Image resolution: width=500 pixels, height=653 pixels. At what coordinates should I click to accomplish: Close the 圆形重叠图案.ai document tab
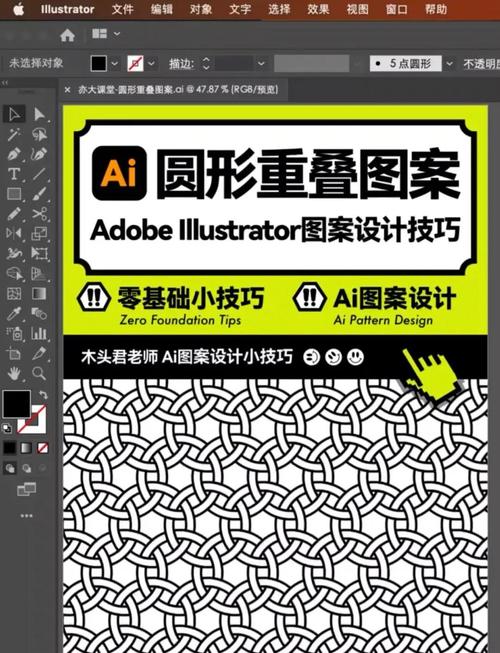[x=67, y=90]
